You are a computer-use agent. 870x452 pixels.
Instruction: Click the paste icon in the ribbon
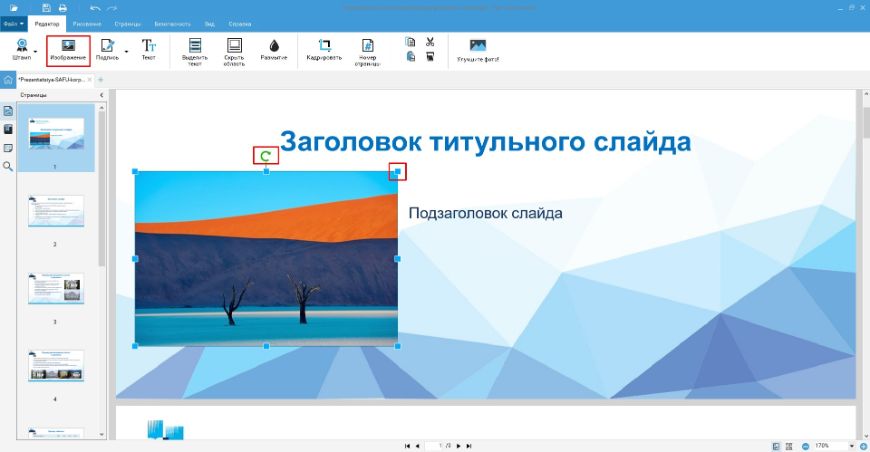point(410,57)
